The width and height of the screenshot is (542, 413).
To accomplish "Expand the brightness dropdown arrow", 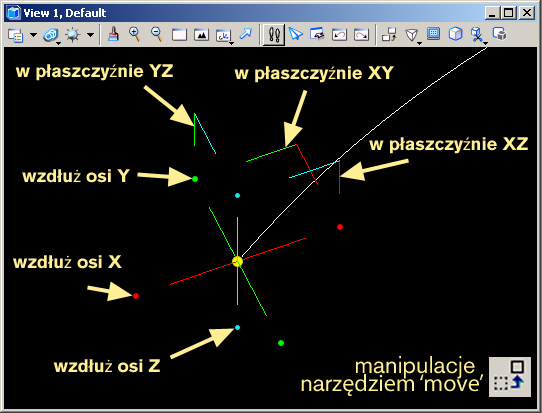I will [x=90, y=35].
